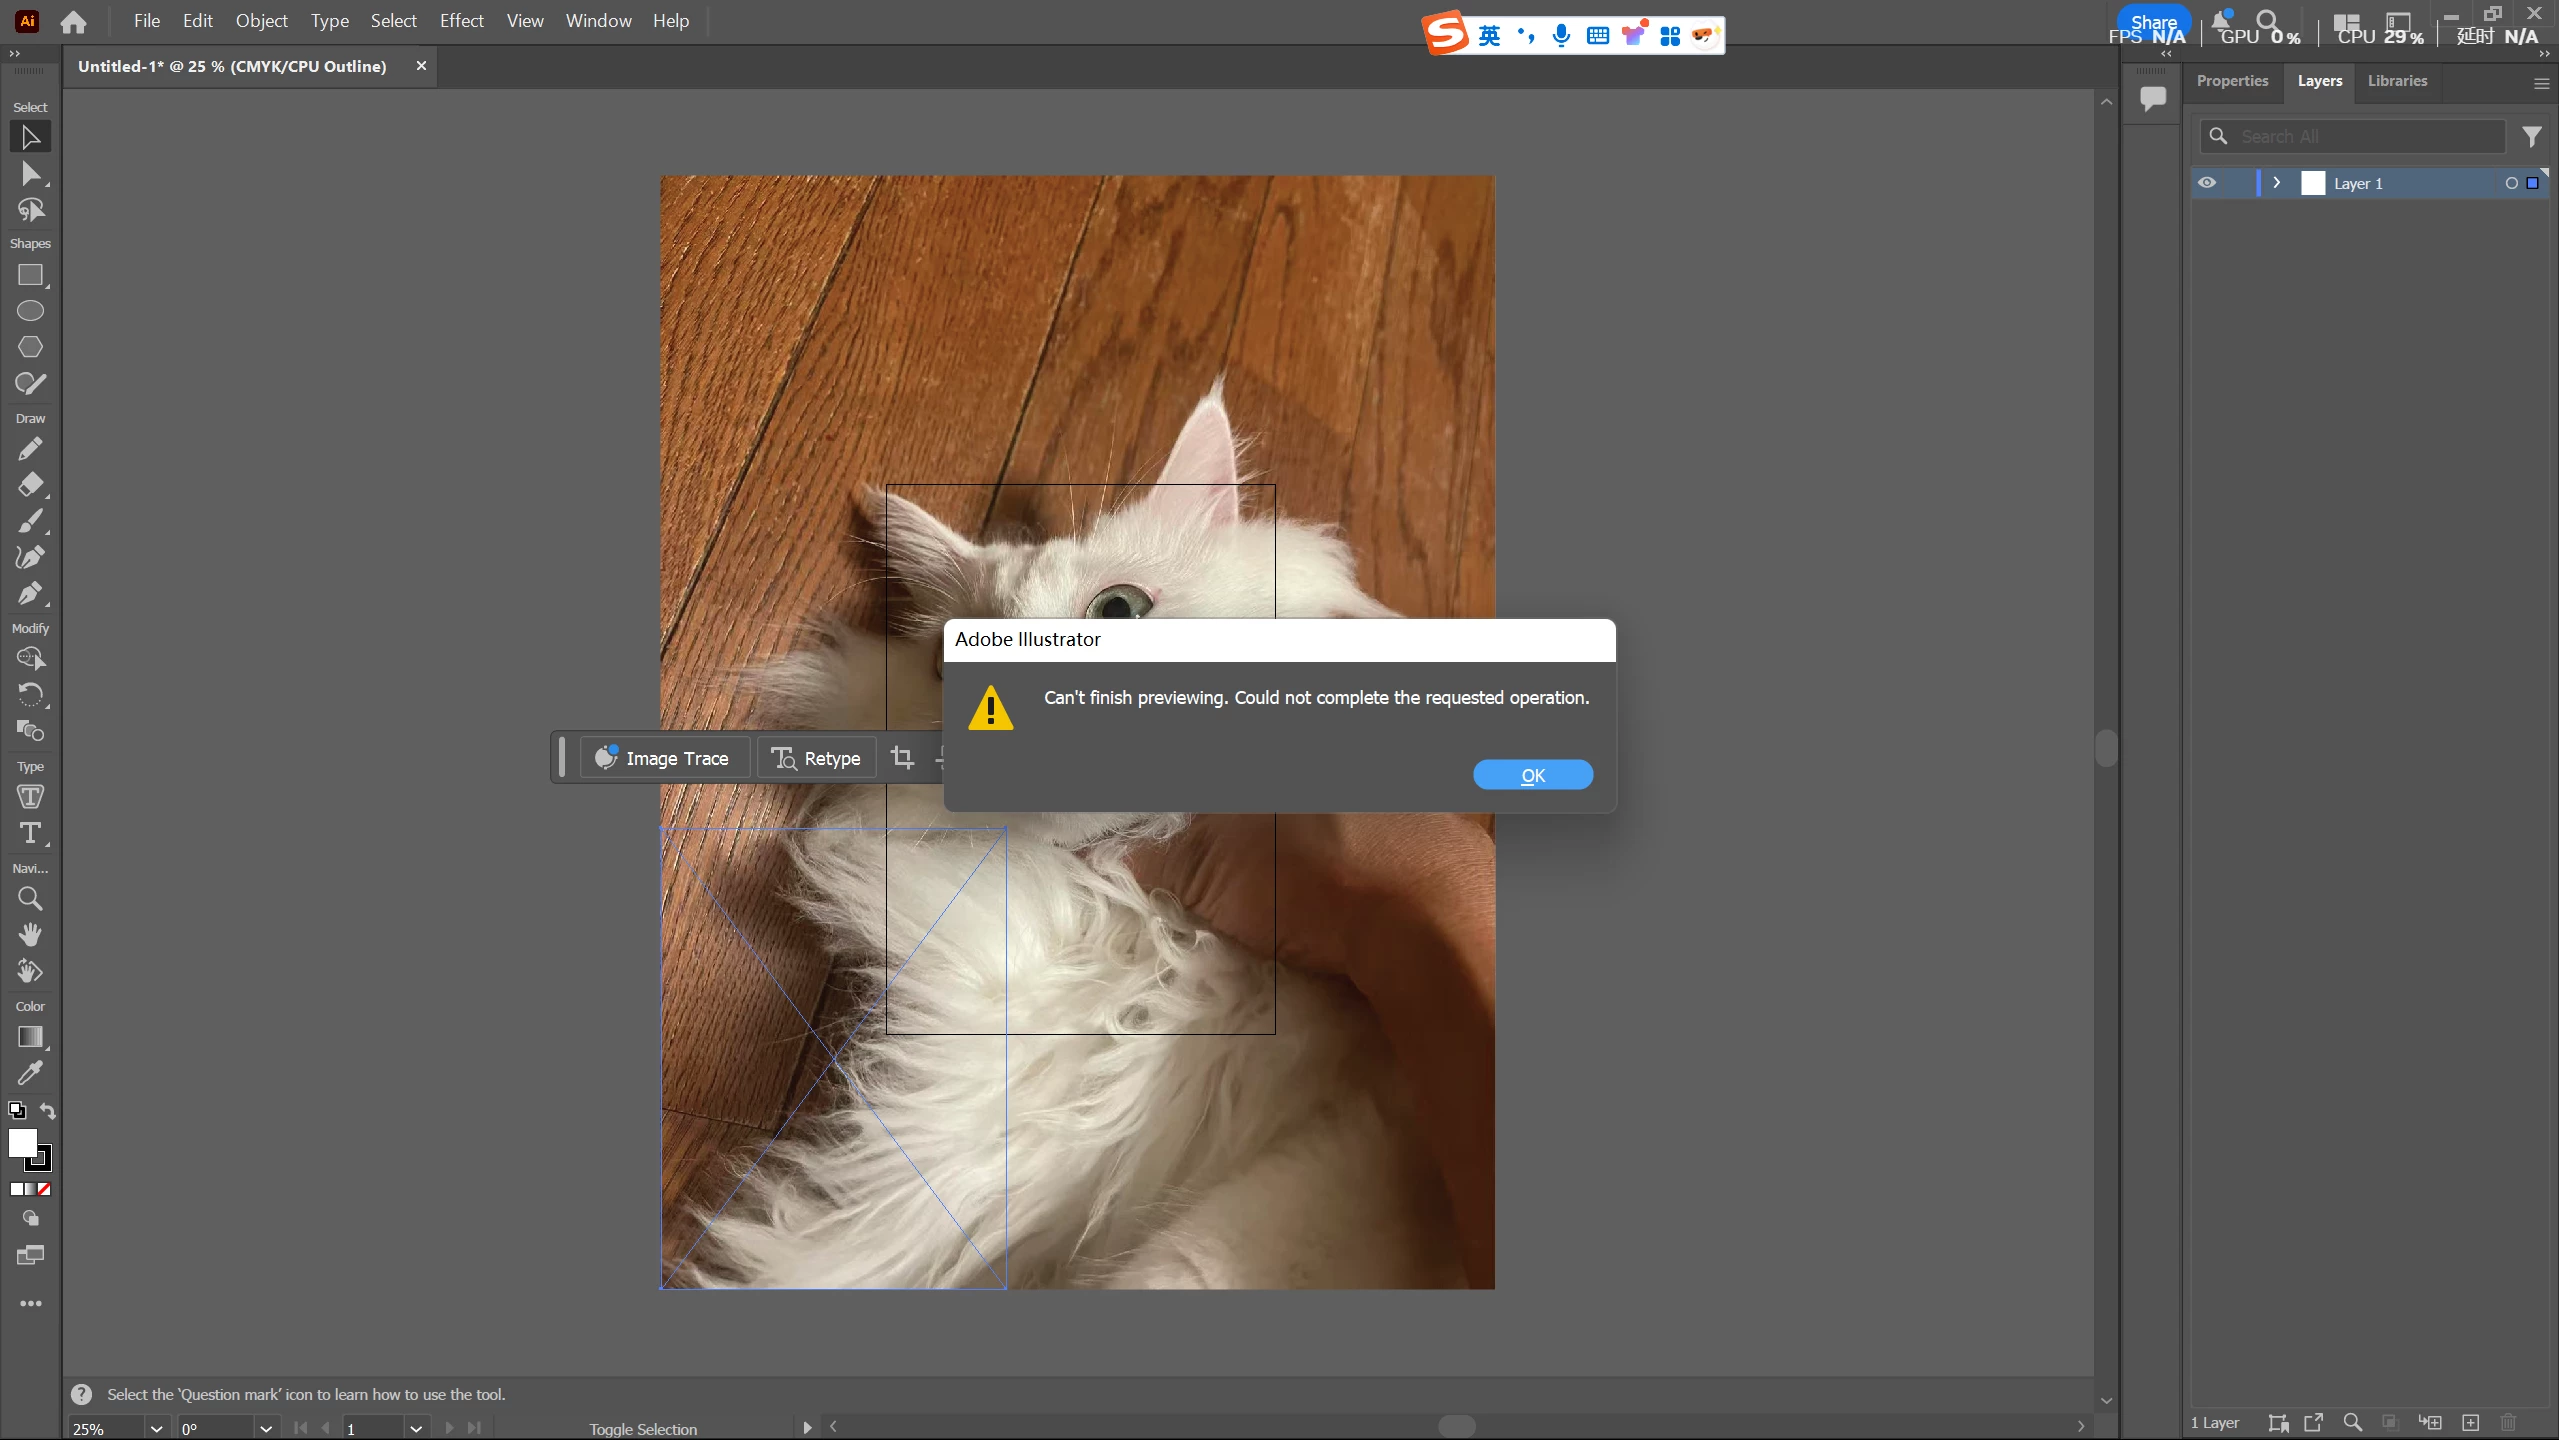Image resolution: width=2559 pixels, height=1440 pixels.
Task: Switch to the Properties tab
Action: point(2232,81)
